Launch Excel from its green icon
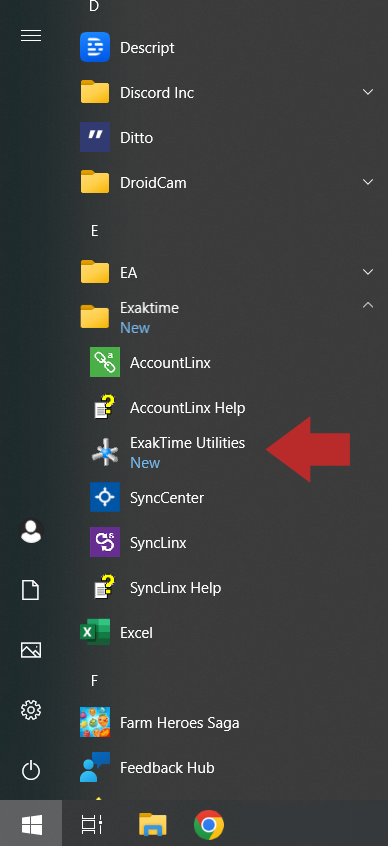 coord(95,632)
